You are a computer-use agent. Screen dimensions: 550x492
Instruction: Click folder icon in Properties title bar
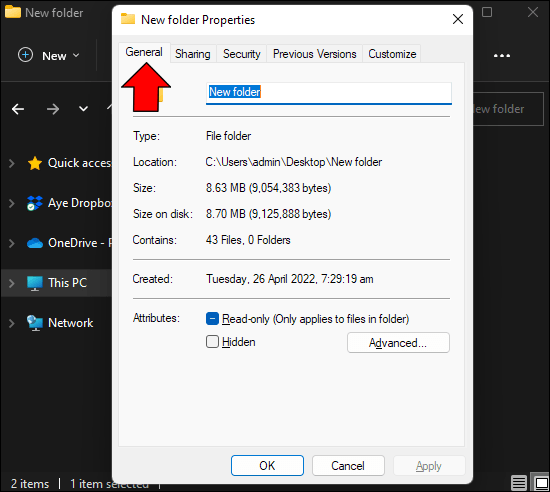[x=128, y=19]
